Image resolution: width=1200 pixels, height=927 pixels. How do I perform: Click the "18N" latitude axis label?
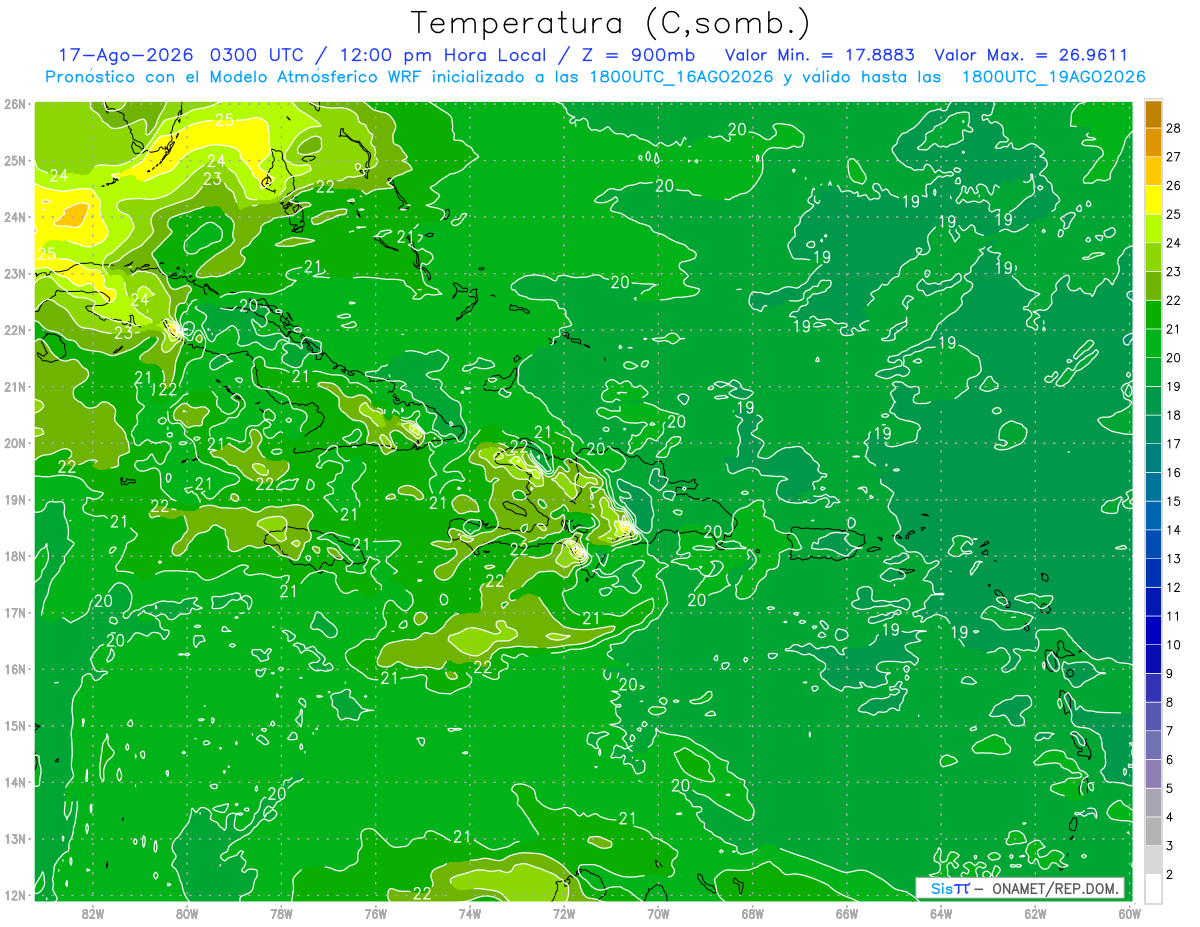15,556
